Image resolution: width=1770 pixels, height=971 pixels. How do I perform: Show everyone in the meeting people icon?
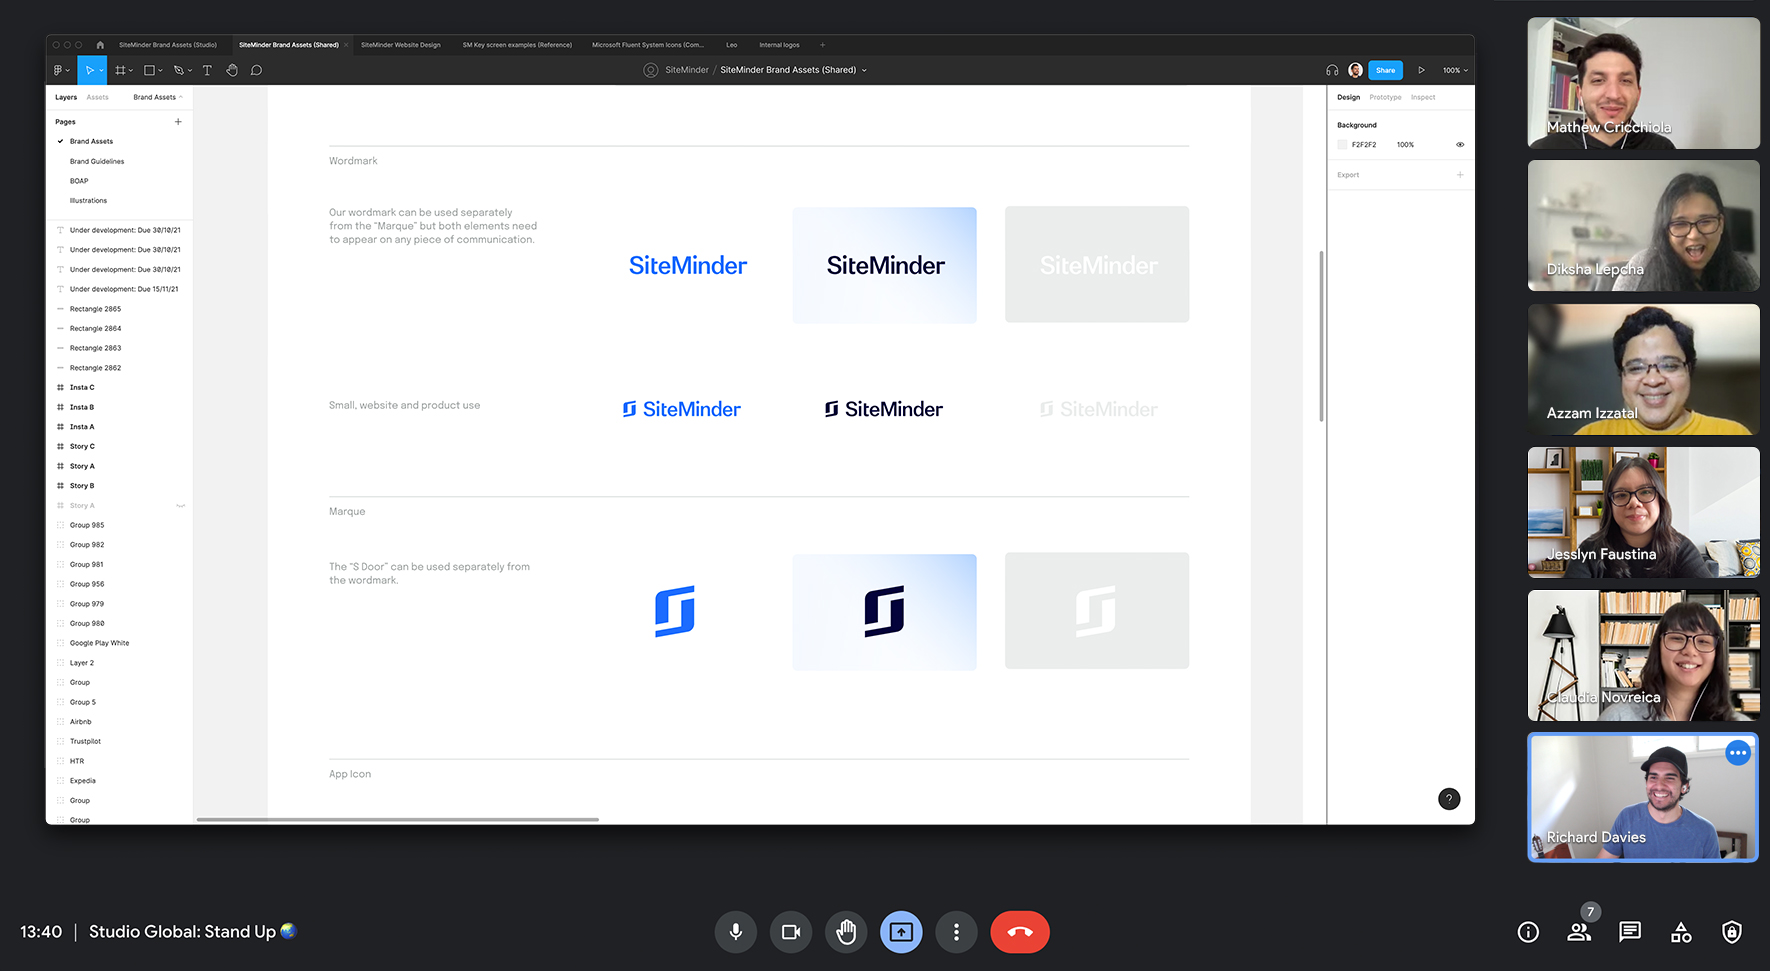click(x=1579, y=932)
